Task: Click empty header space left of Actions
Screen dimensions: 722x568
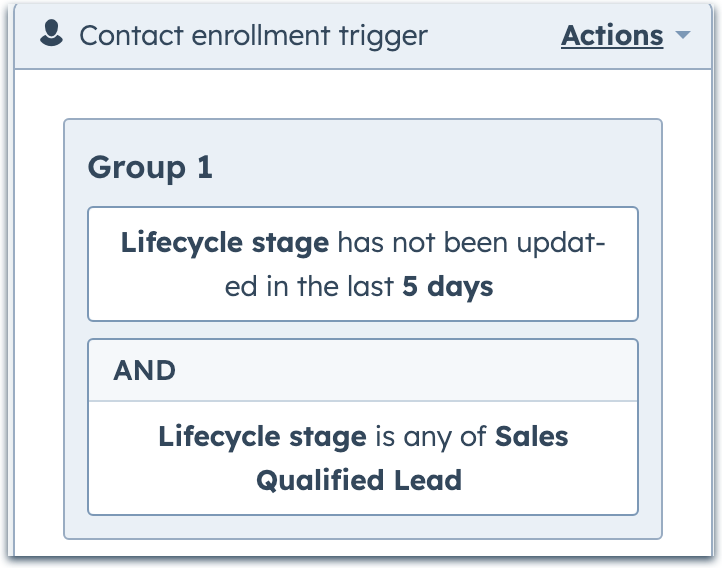Action: pos(490,36)
